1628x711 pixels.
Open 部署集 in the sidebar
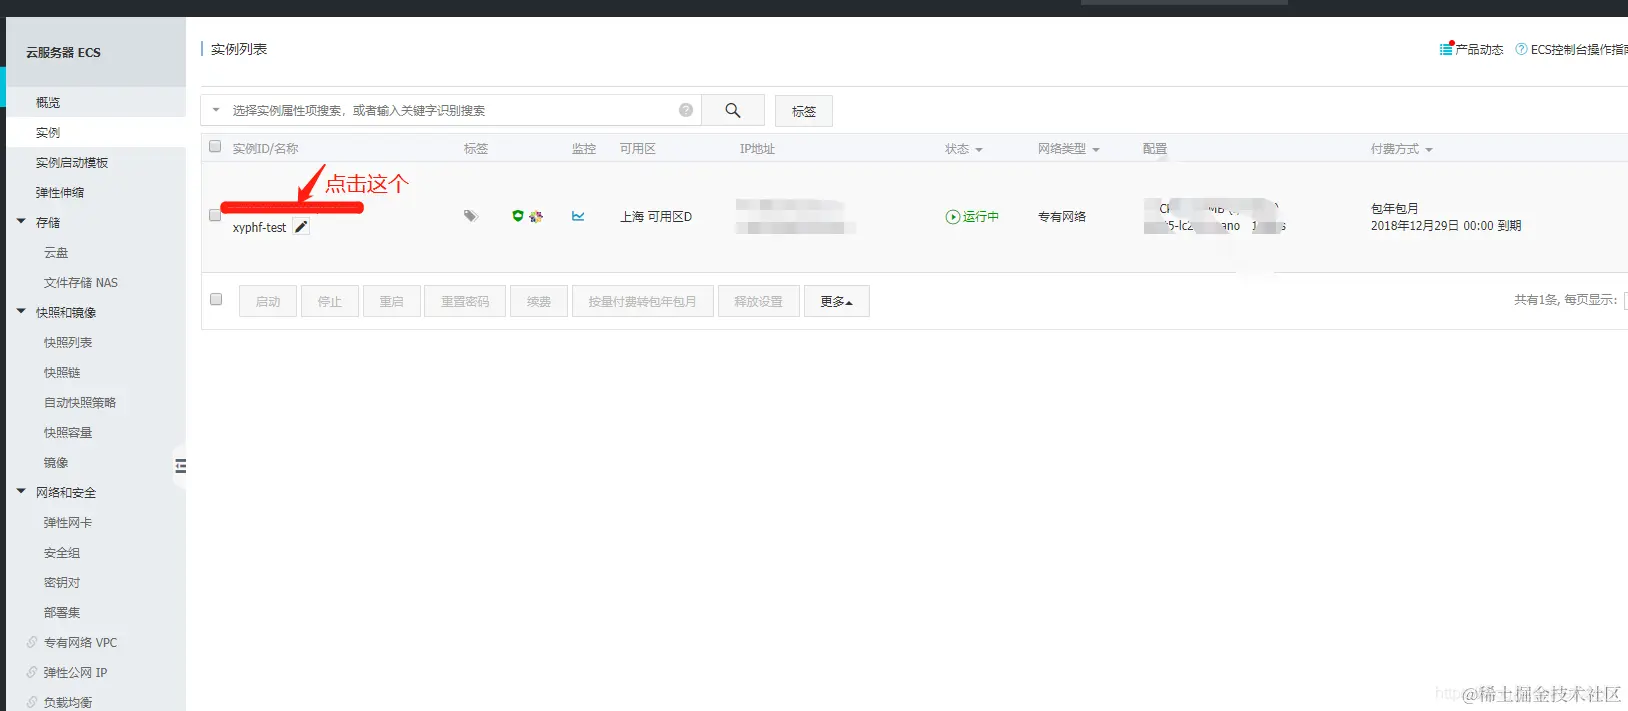[62, 612]
